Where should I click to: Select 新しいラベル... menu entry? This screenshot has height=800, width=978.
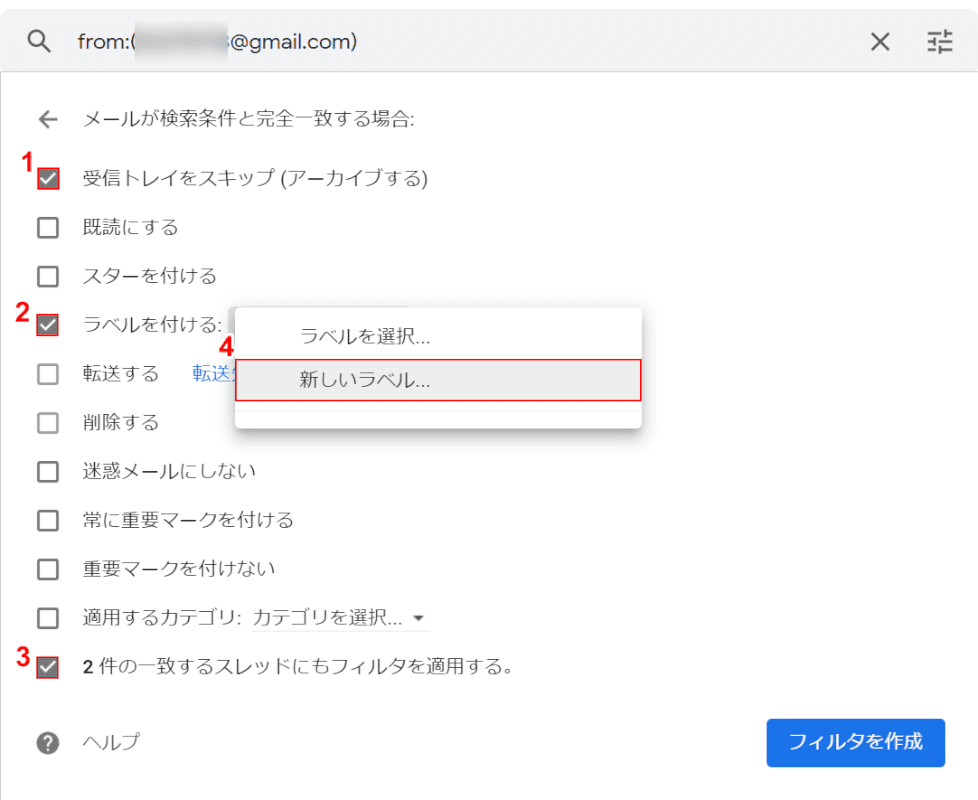tap(438, 380)
